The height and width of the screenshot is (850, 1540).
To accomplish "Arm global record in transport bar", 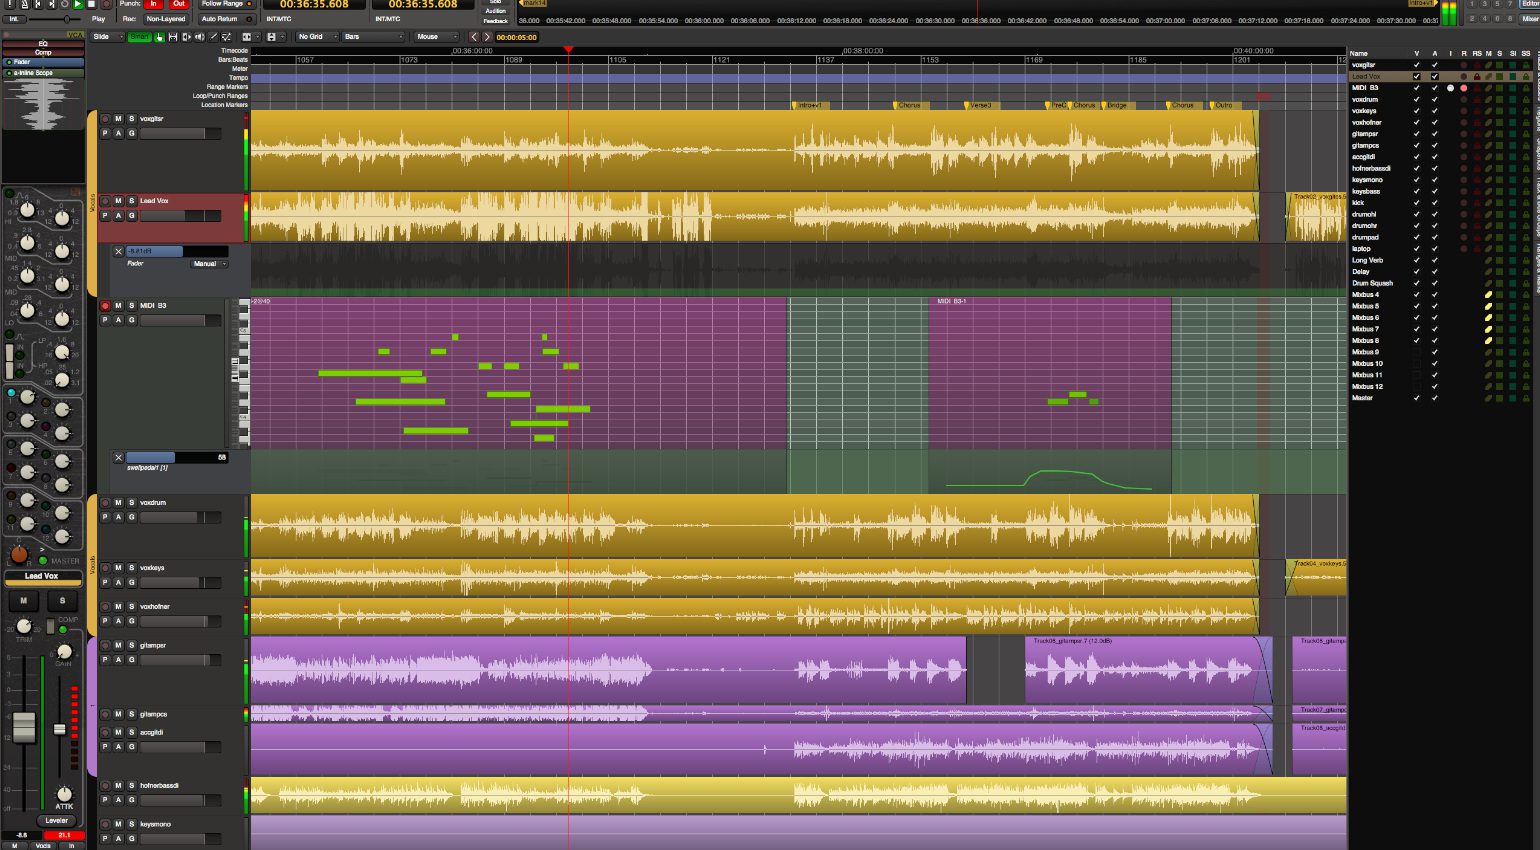I will (106, 4).
